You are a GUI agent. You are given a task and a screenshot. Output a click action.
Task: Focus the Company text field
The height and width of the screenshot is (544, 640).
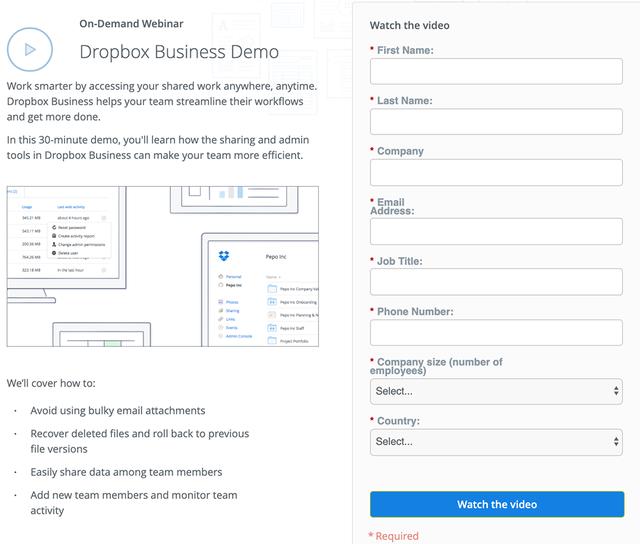click(x=496, y=172)
